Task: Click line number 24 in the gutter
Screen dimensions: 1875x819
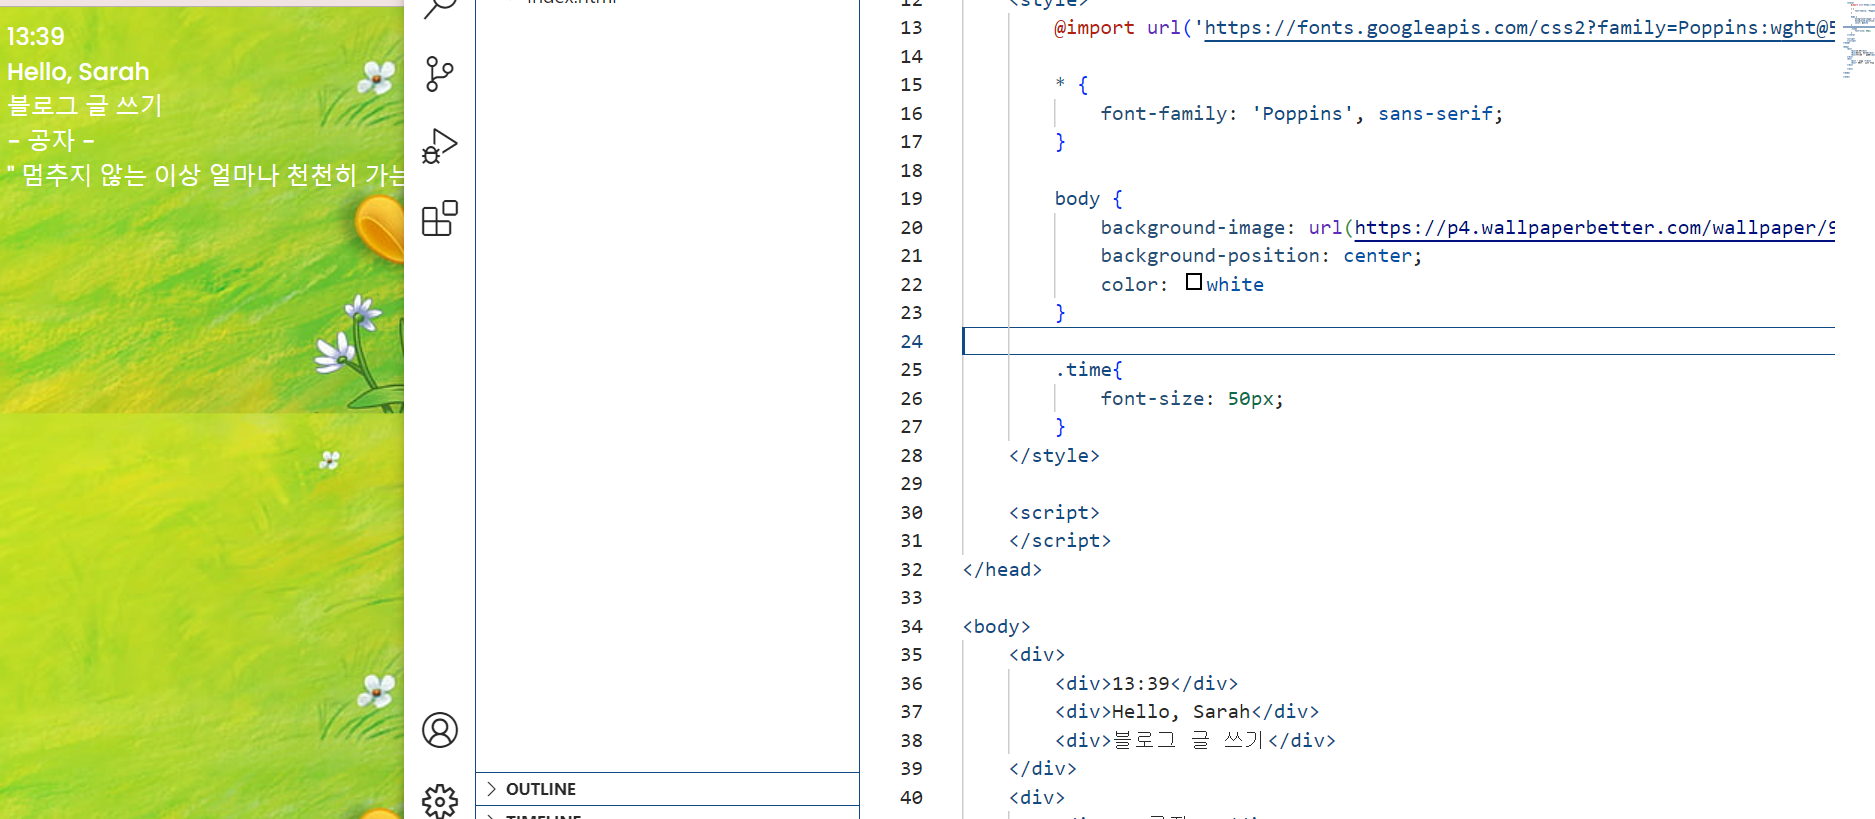Action: pyautogui.click(x=911, y=342)
